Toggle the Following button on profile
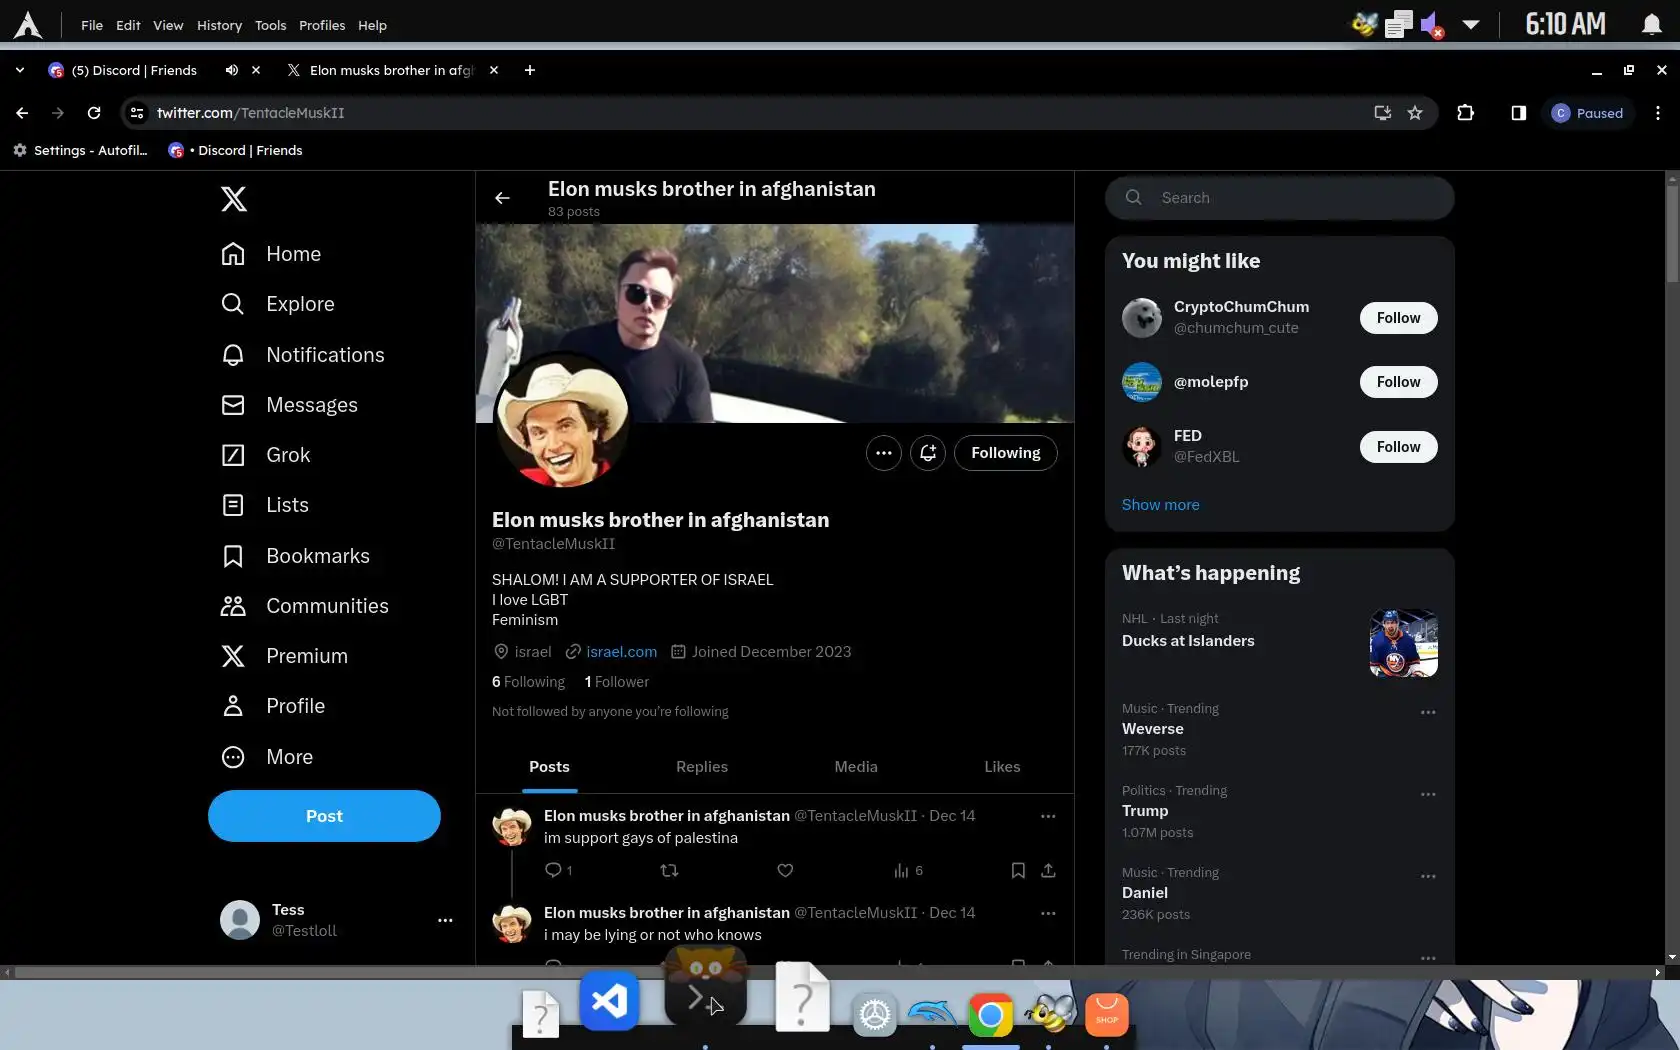The width and height of the screenshot is (1680, 1050). click(x=1006, y=453)
